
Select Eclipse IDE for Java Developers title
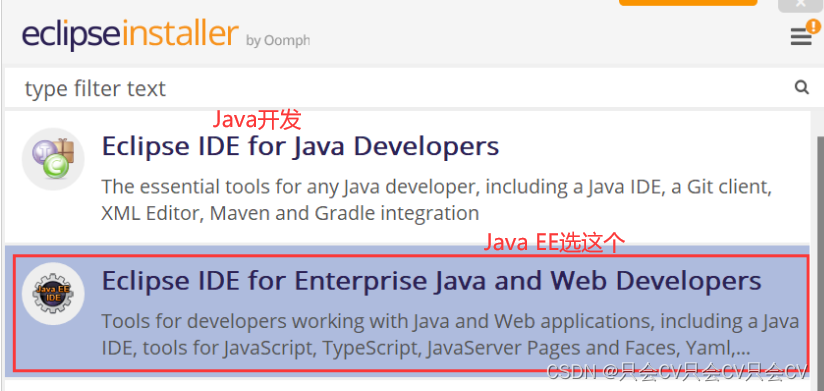tap(300, 146)
